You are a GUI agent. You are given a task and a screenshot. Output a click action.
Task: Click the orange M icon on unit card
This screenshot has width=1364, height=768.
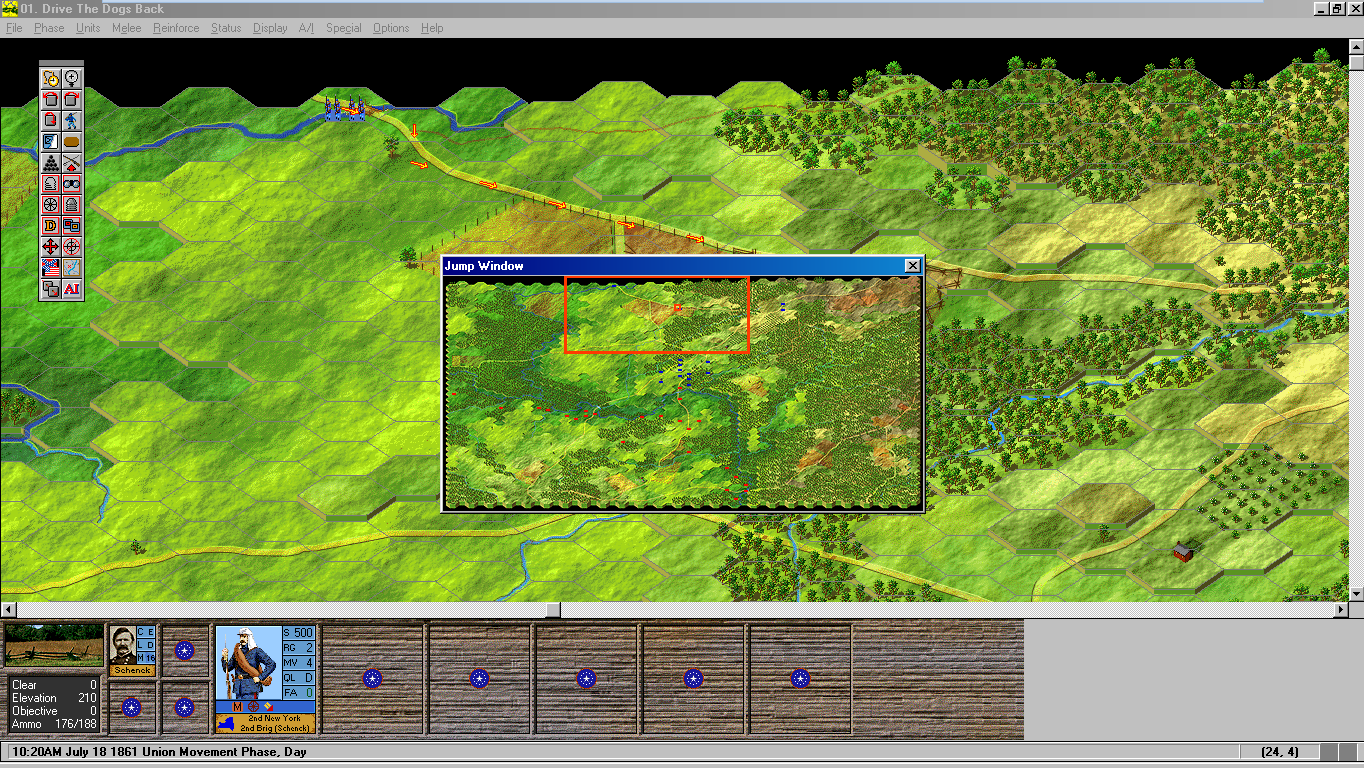point(237,707)
